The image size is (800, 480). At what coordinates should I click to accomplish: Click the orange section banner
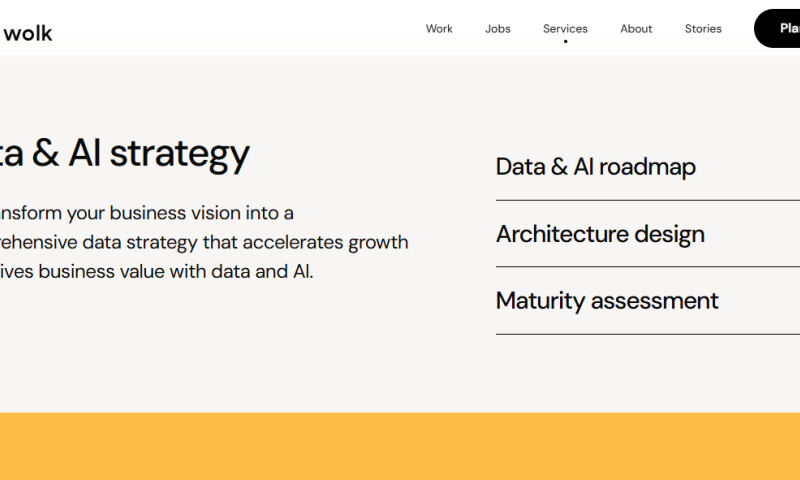pyautogui.click(x=400, y=446)
